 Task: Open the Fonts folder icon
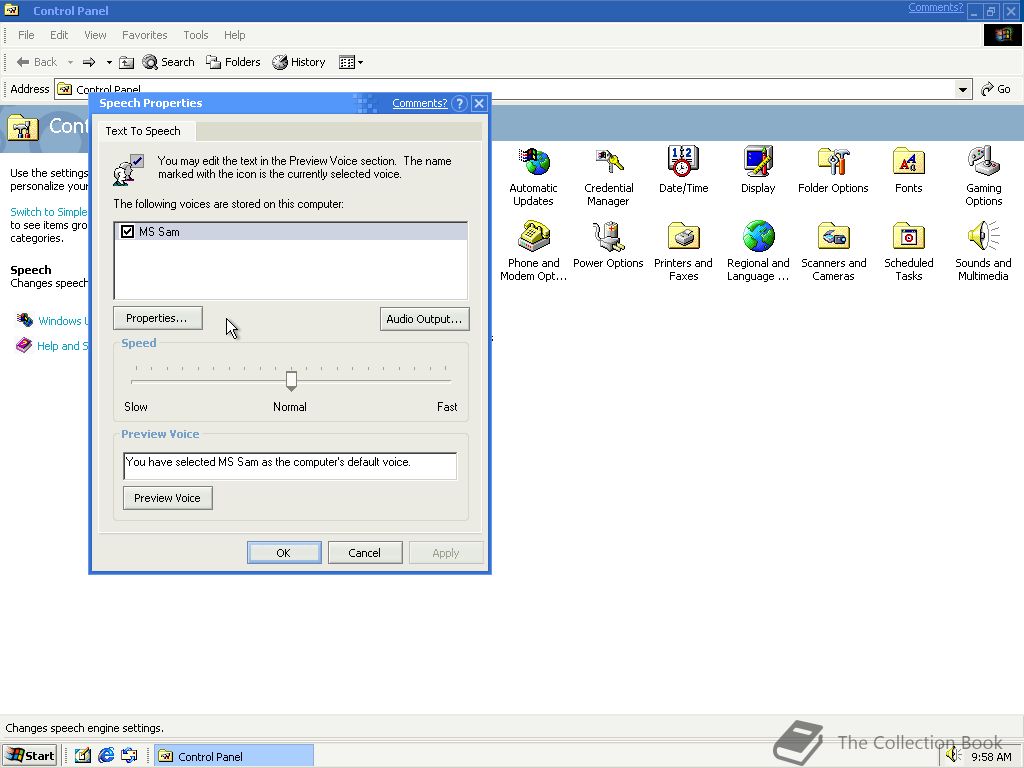(908, 170)
